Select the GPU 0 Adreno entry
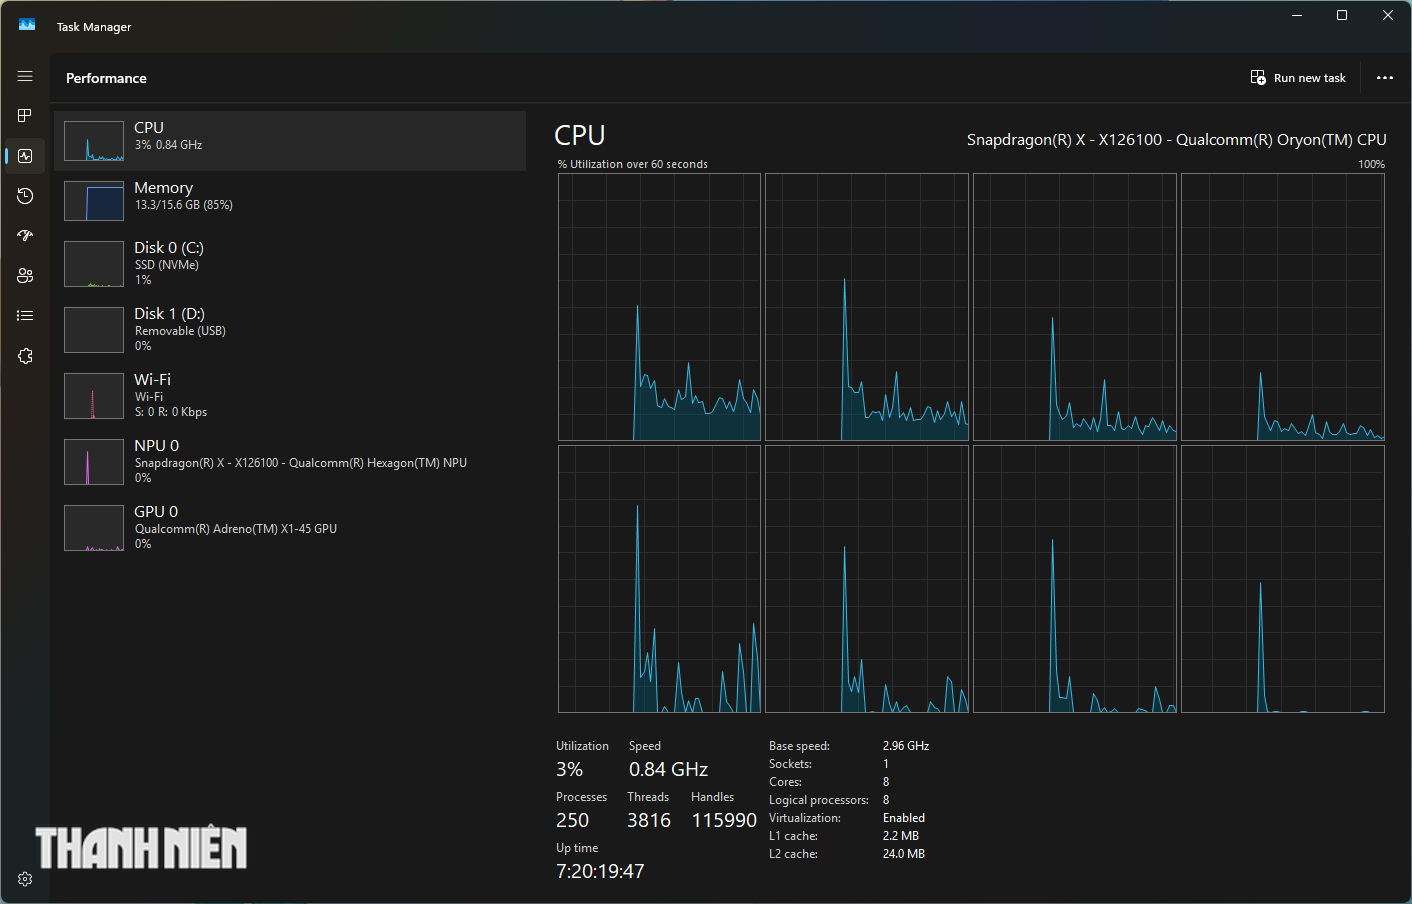 pyautogui.click(x=290, y=528)
